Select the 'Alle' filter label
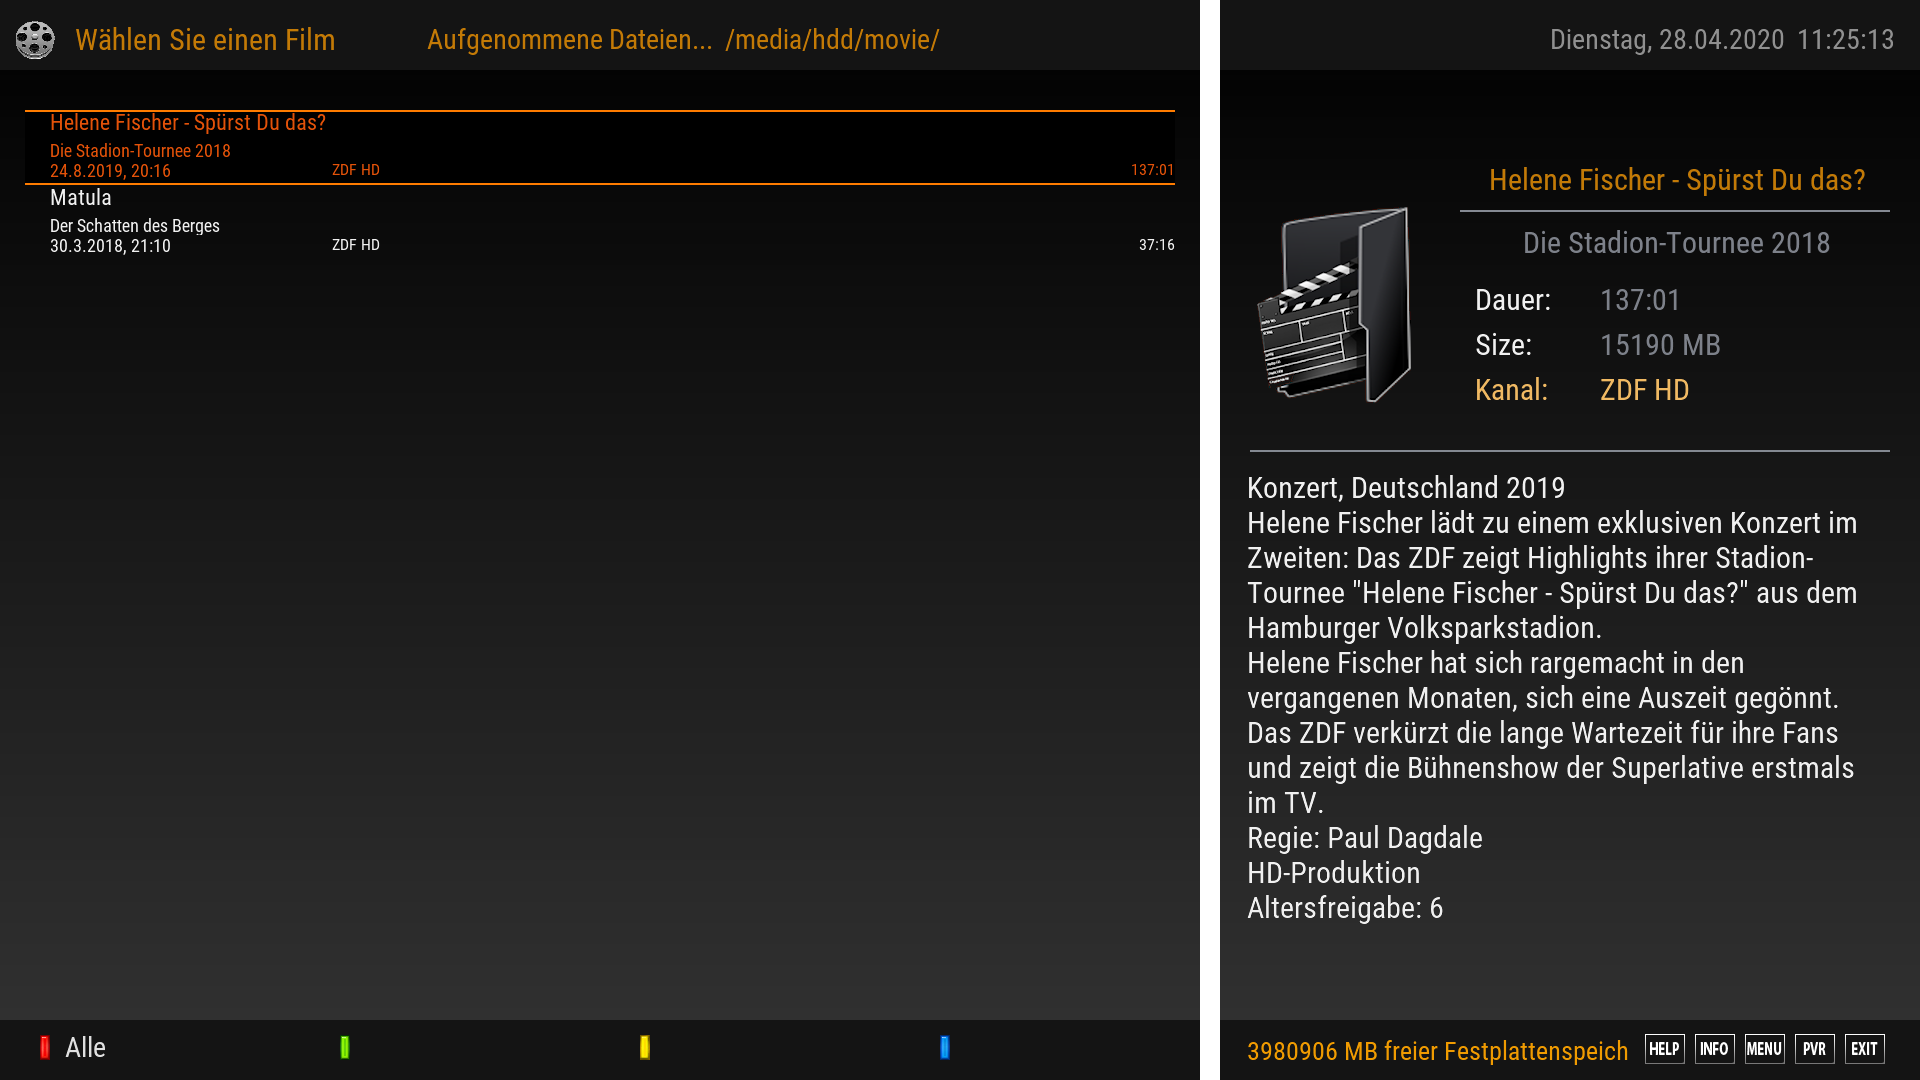This screenshot has width=1920, height=1080. tap(85, 1047)
